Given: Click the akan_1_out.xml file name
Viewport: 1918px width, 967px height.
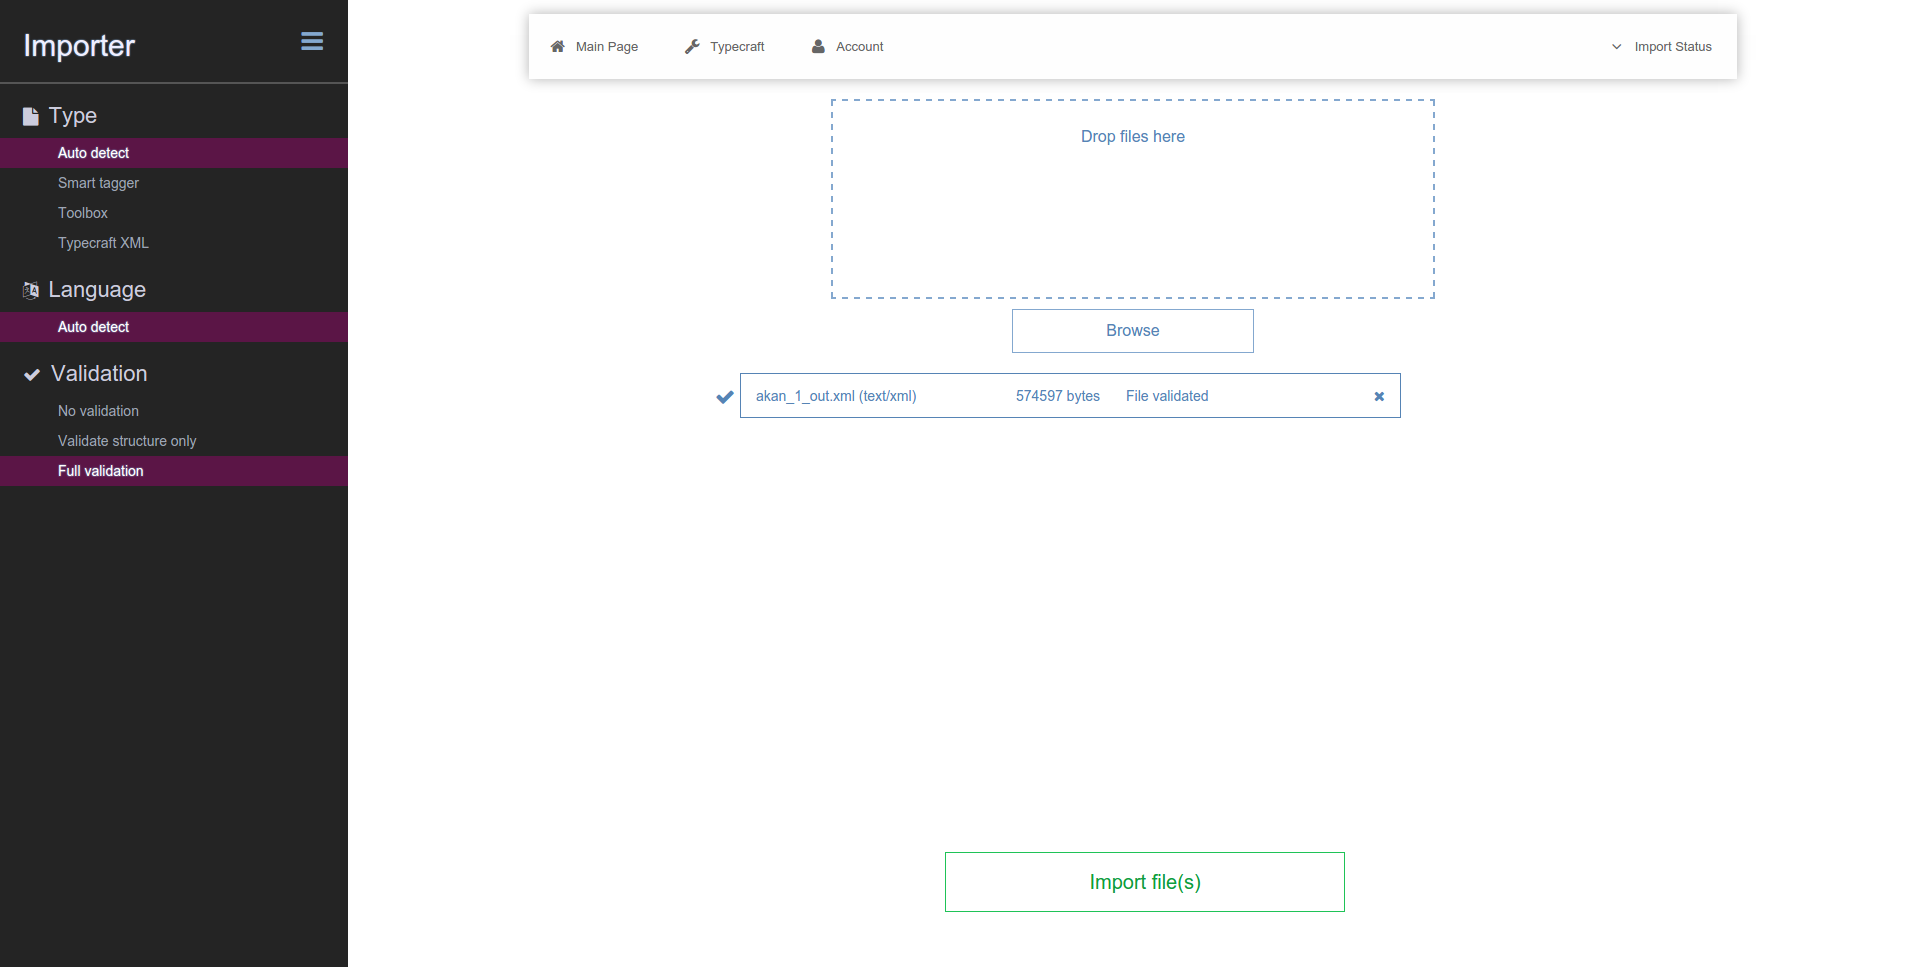Looking at the screenshot, I should coord(836,396).
